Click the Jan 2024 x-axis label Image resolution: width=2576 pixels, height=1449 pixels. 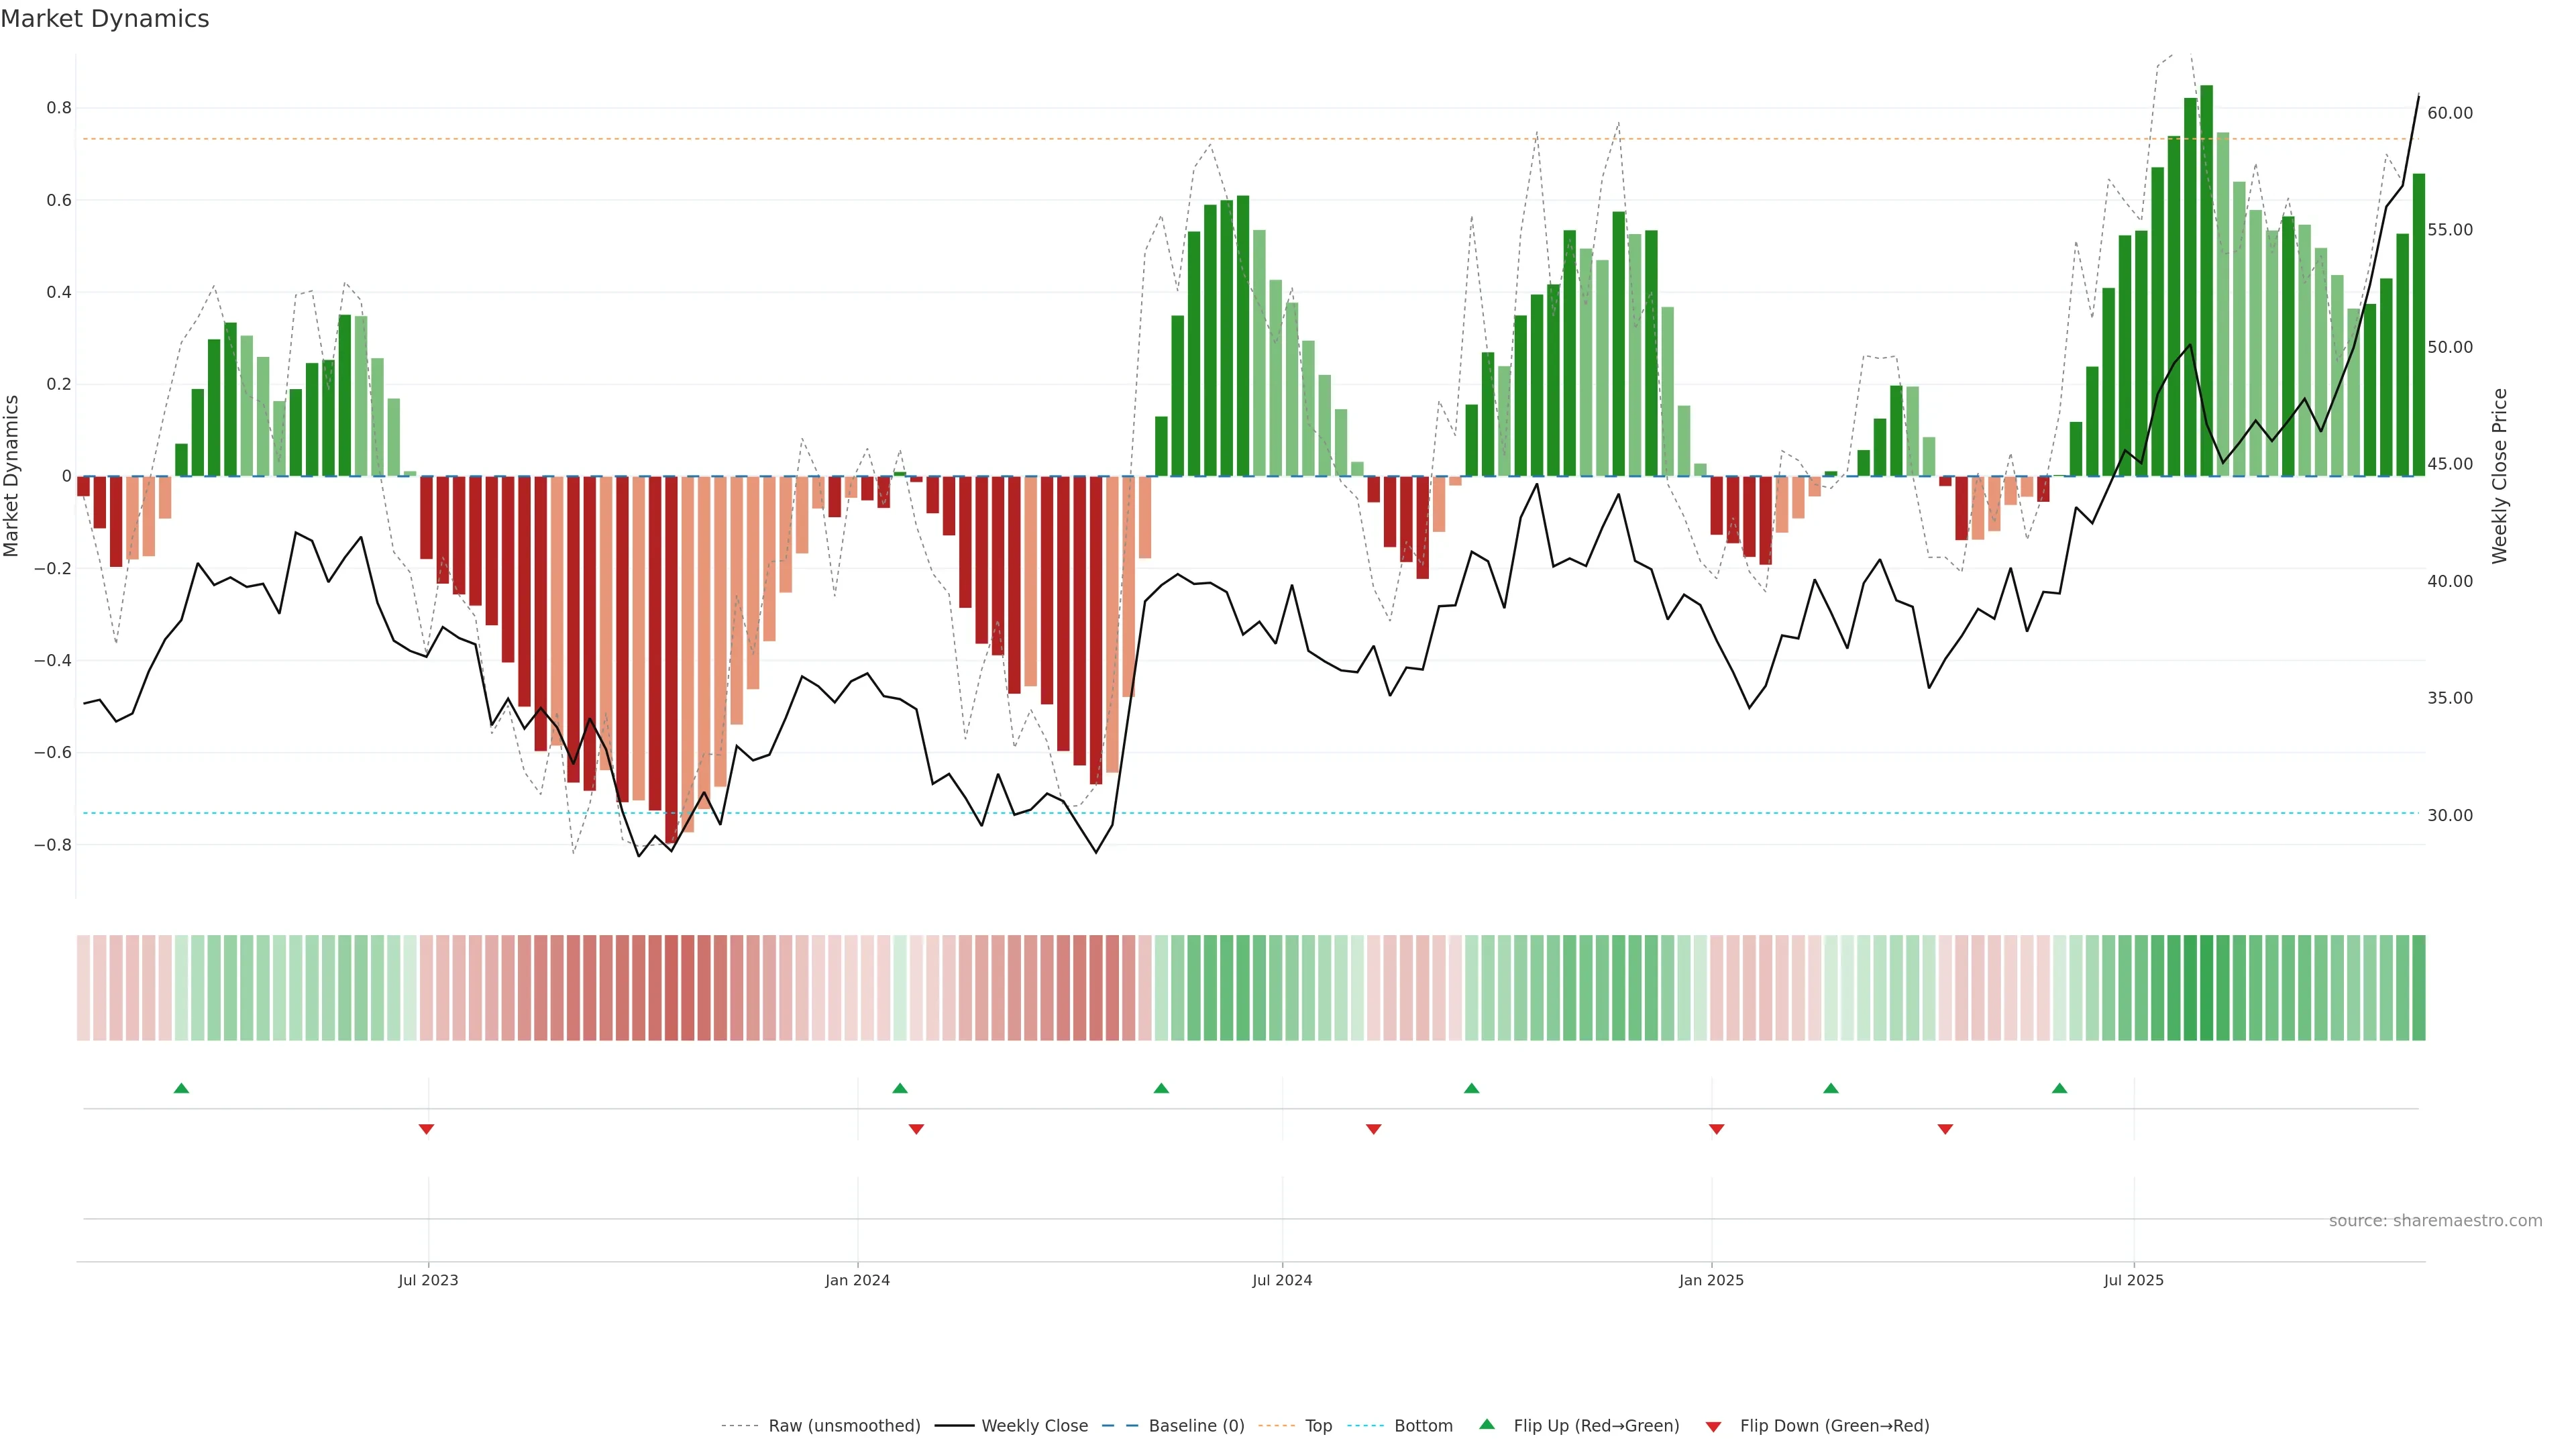coord(857,1280)
